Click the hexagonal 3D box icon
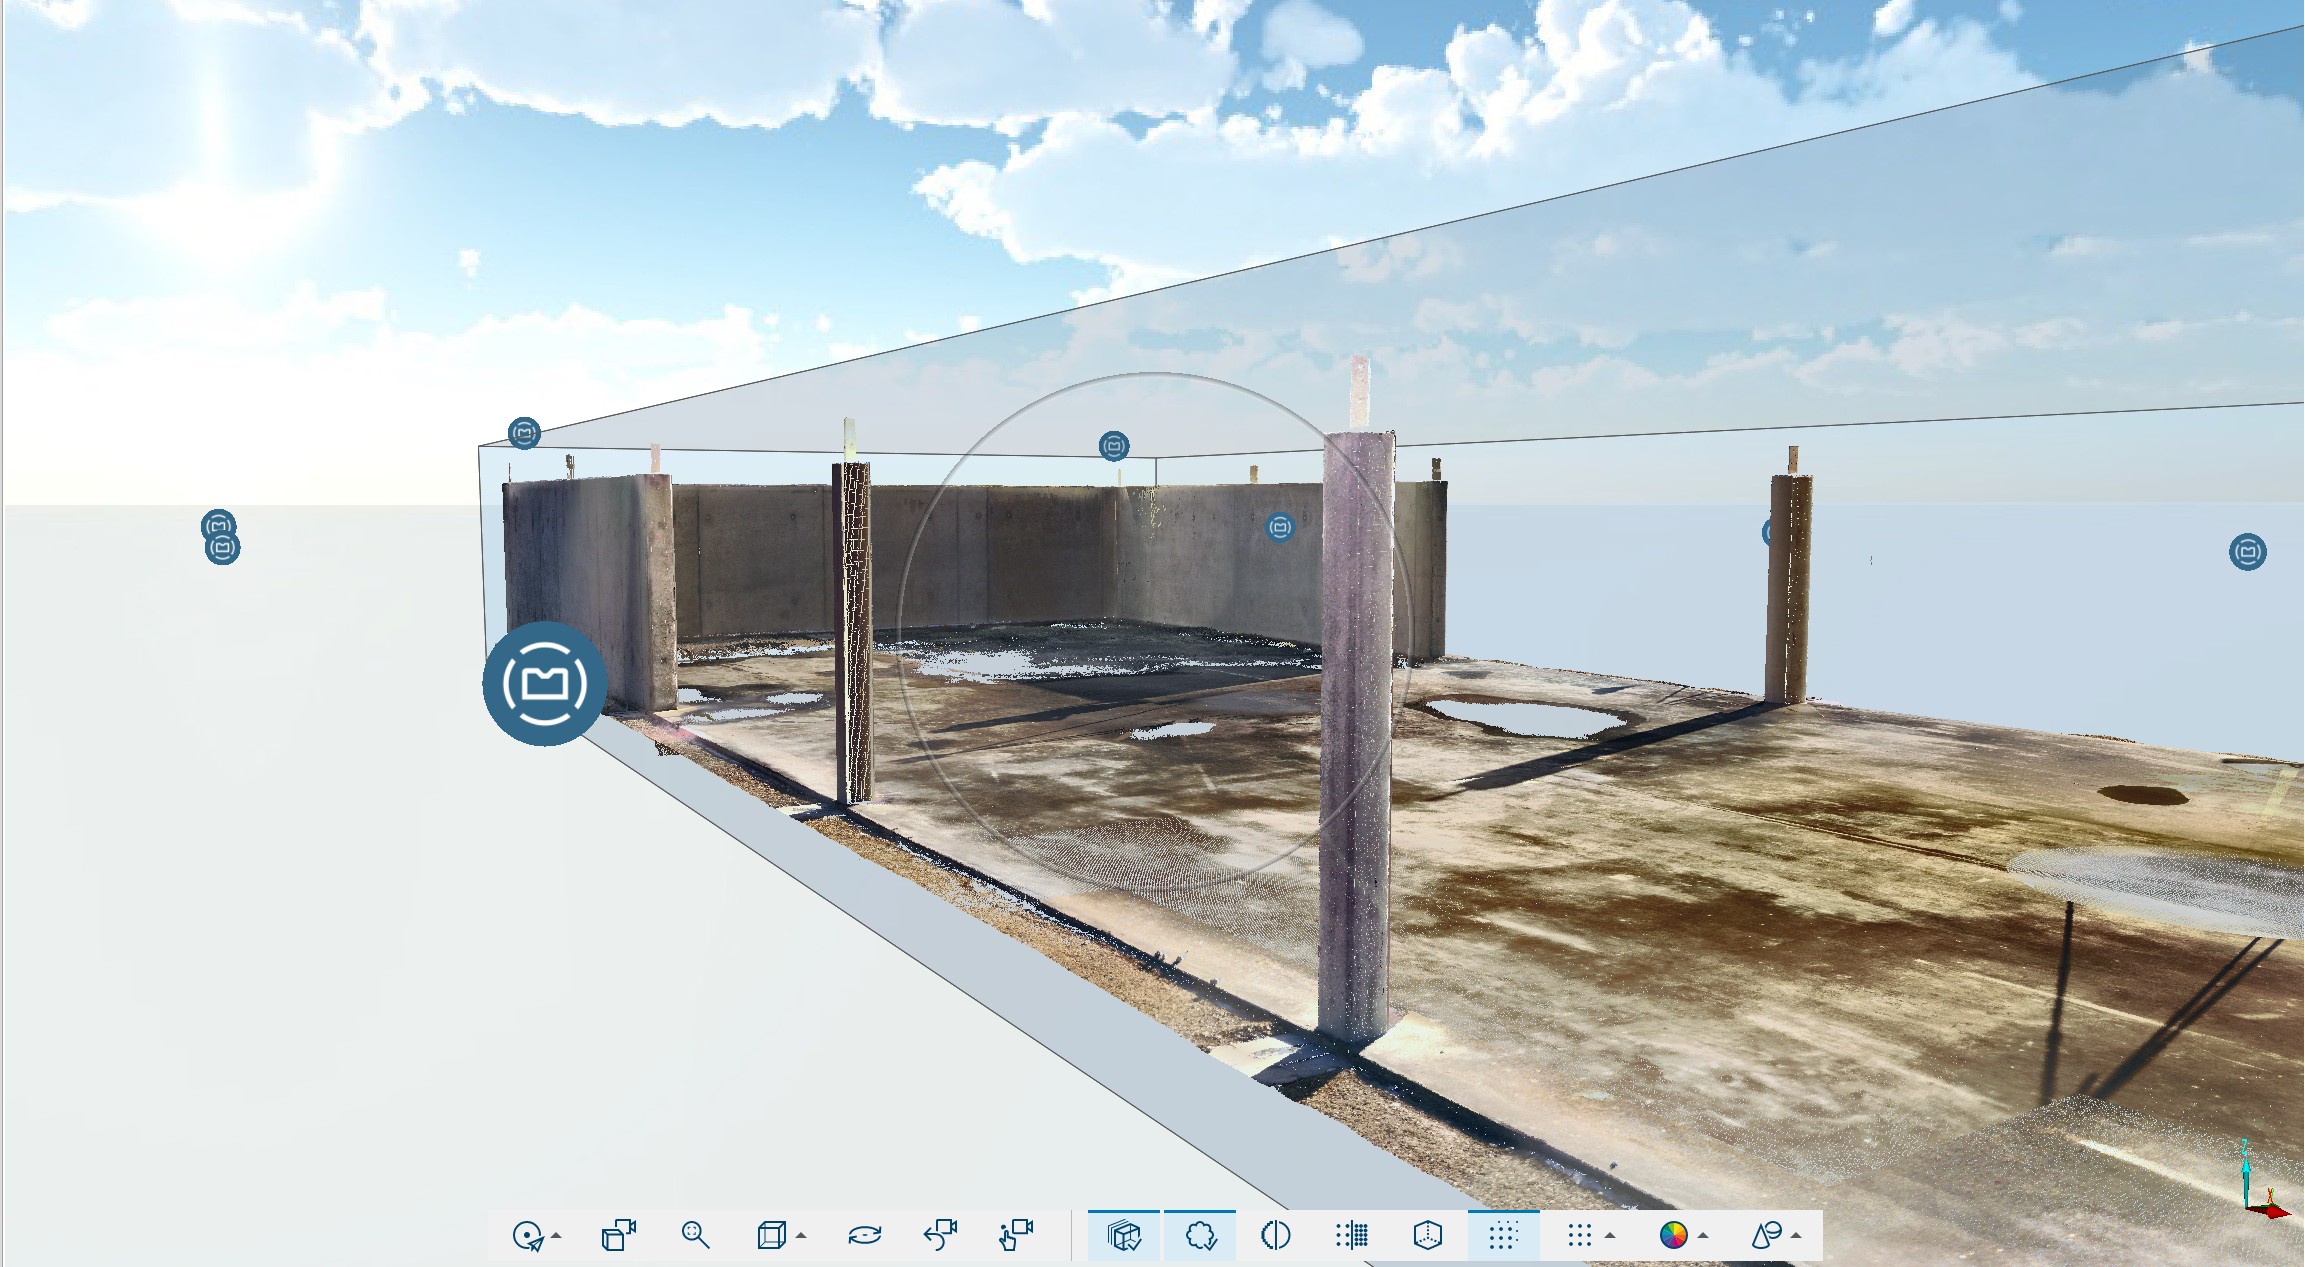The height and width of the screenshot is (1267, 2305). [1428, 1236]
